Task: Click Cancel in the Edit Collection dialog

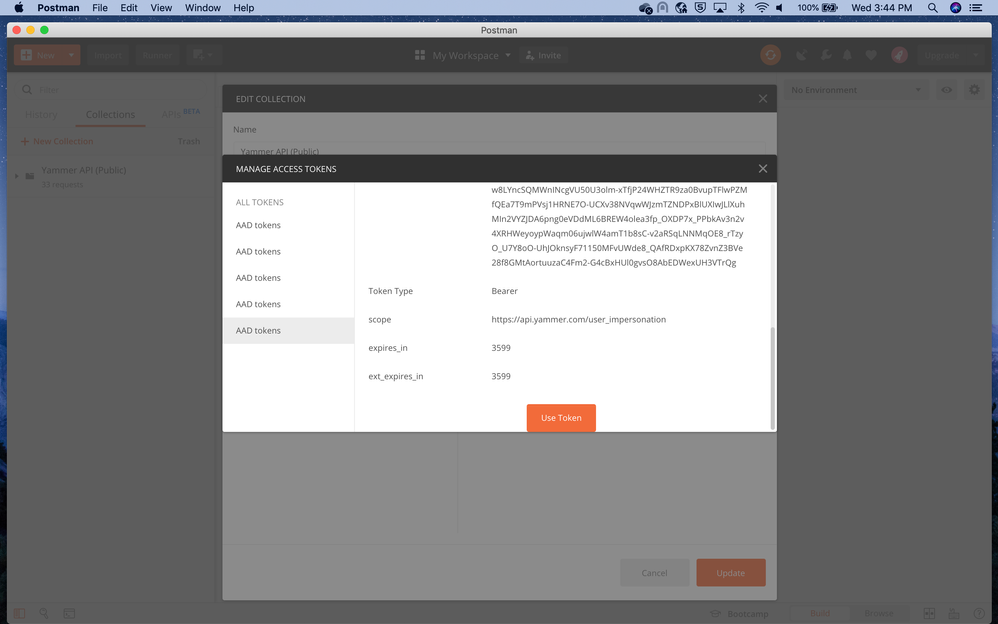Action: coord(654,573)
